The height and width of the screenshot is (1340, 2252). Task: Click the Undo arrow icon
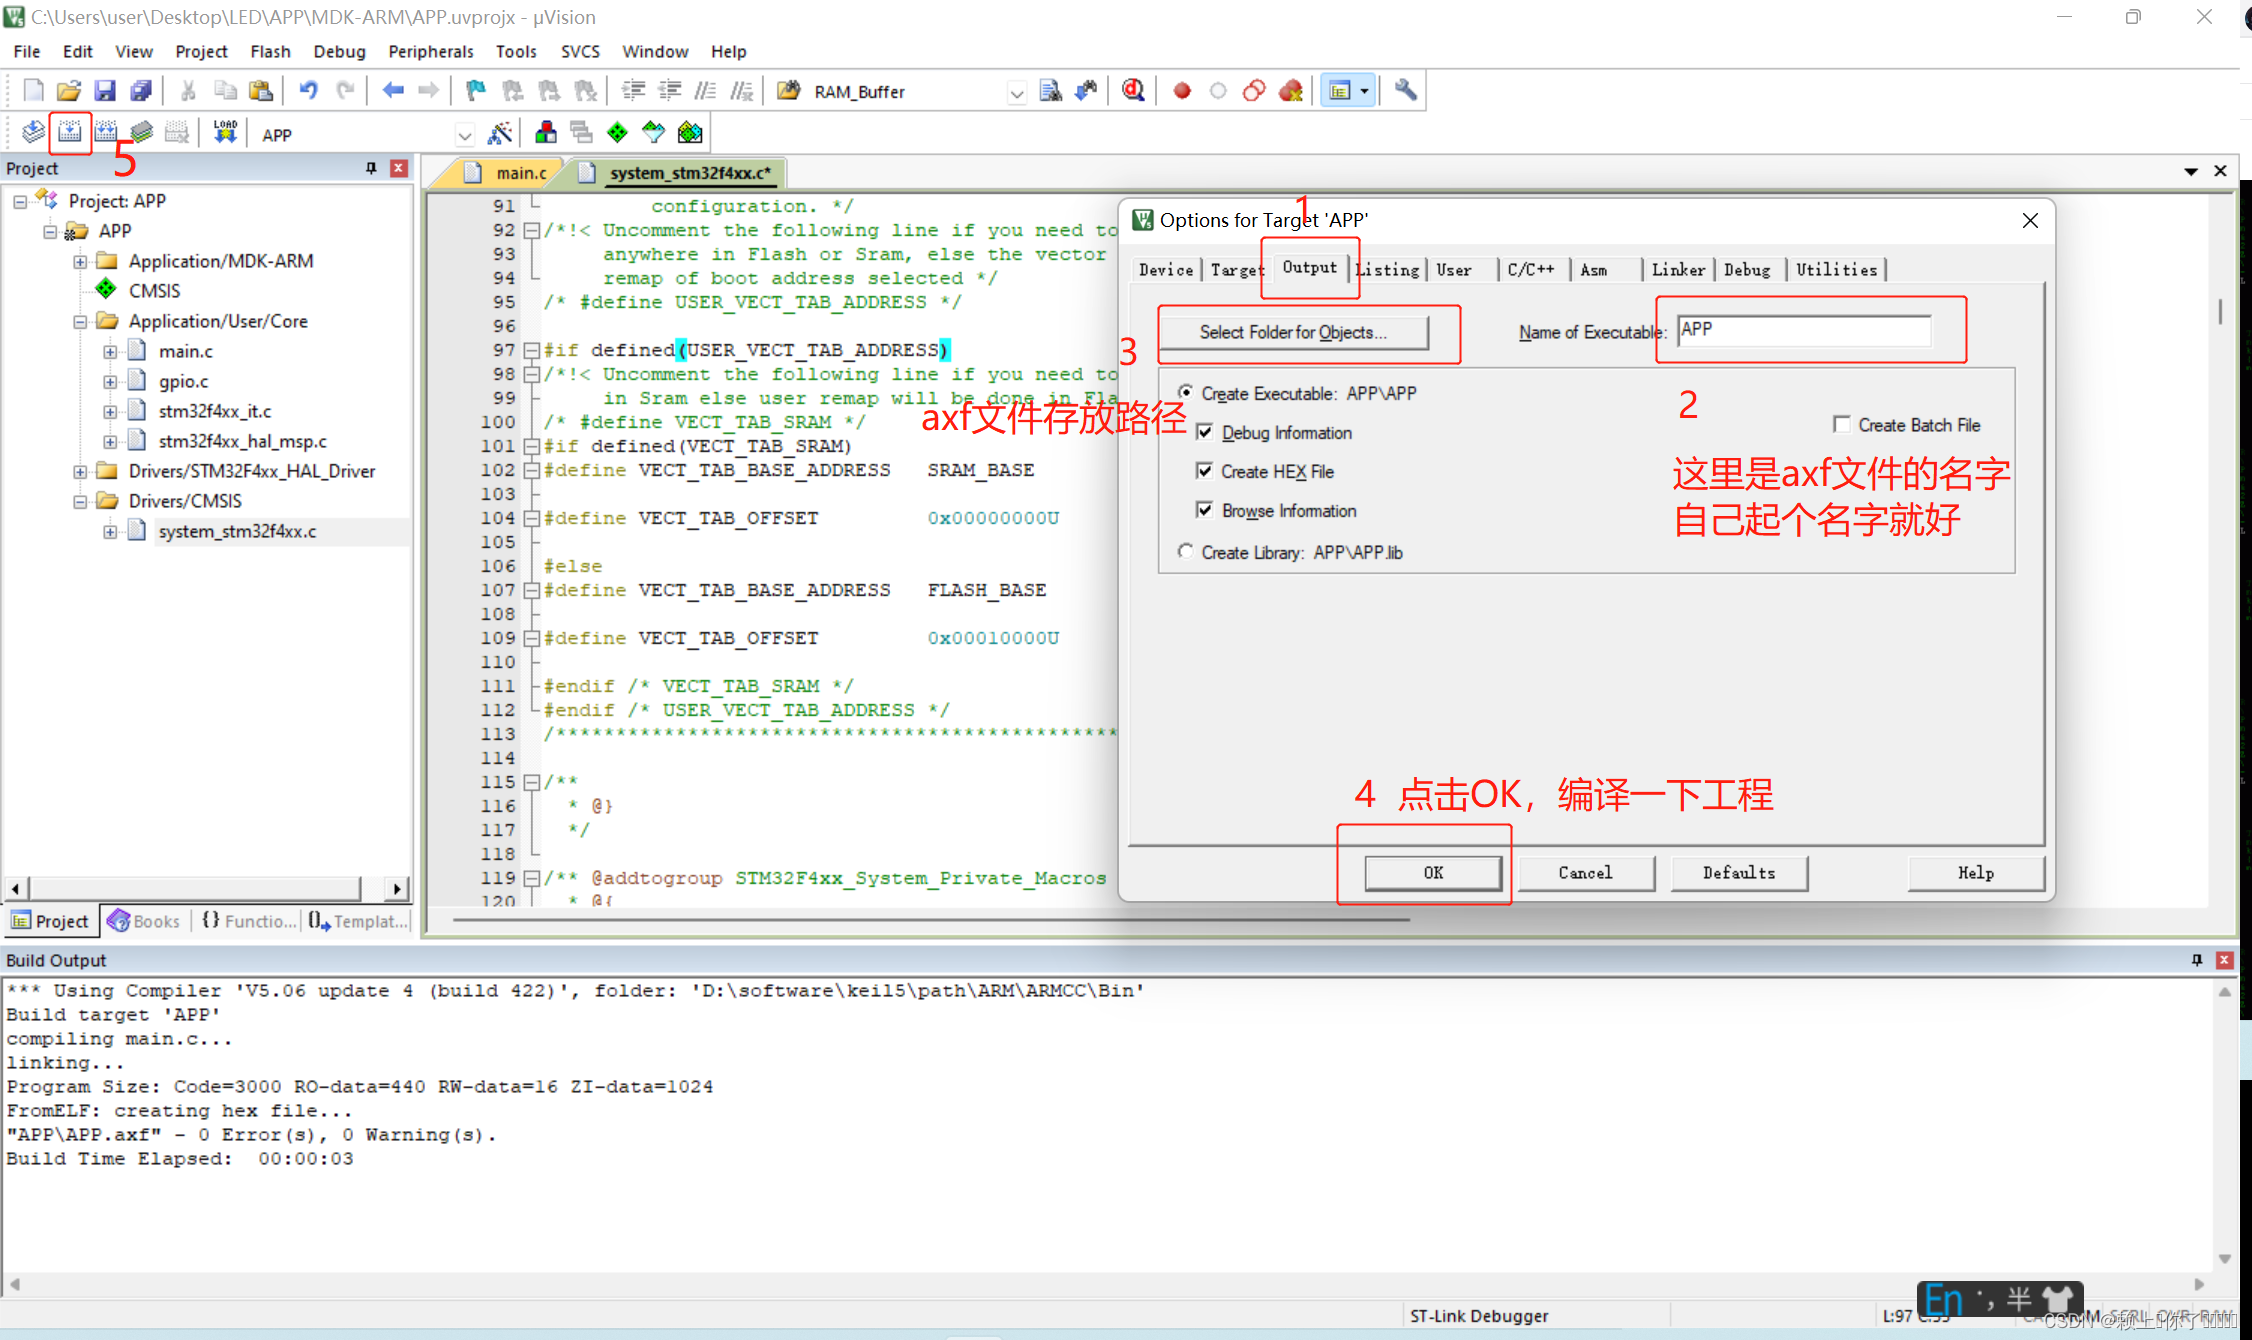click(x=308, y=91)
